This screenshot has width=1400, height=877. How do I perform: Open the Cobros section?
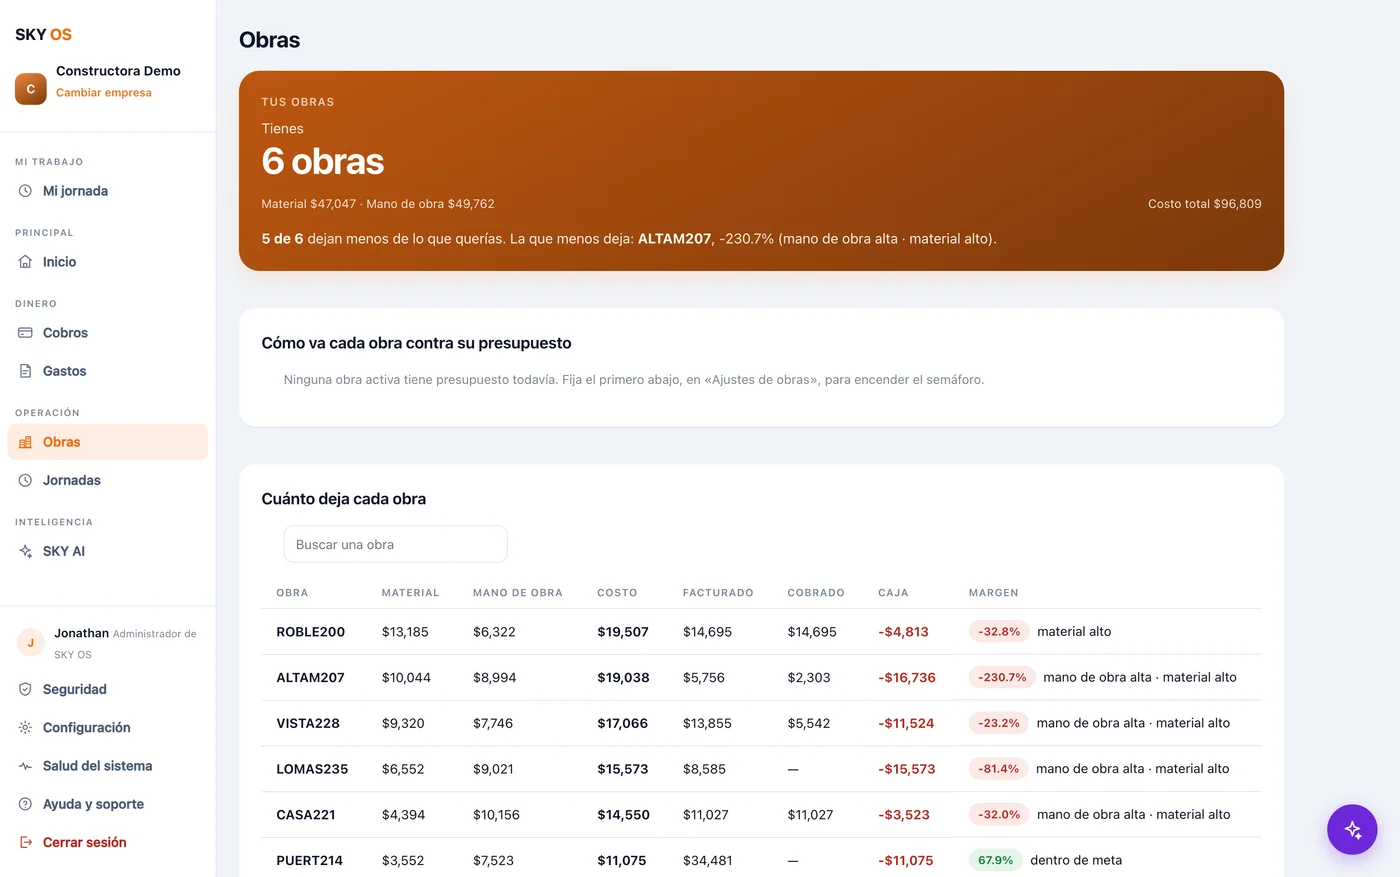(x=108, y=333)
